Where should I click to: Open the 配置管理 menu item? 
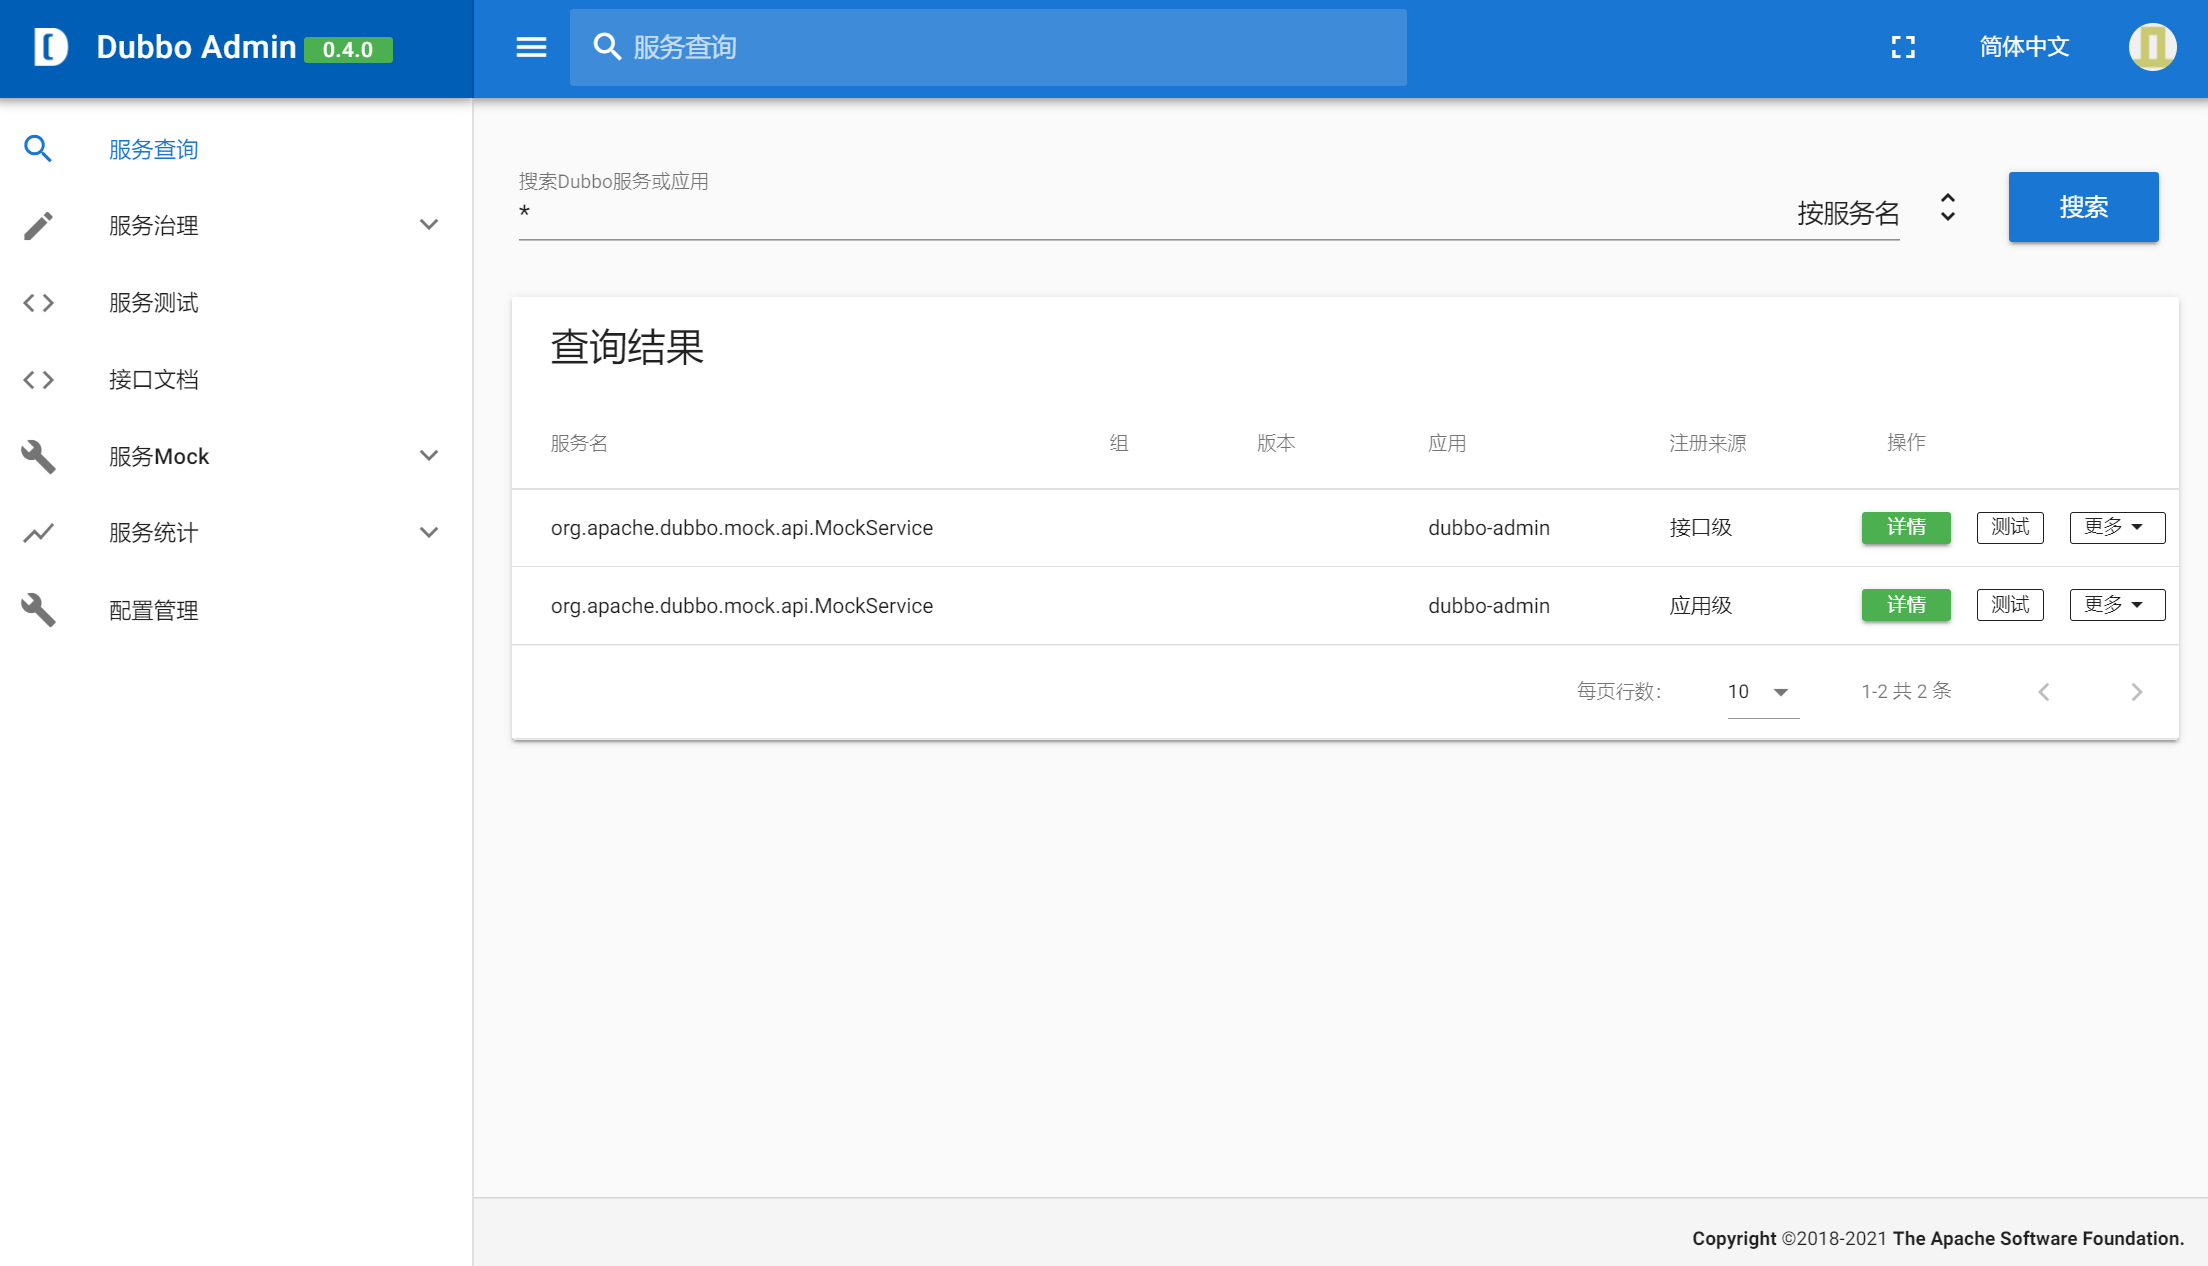pos(153,610)
